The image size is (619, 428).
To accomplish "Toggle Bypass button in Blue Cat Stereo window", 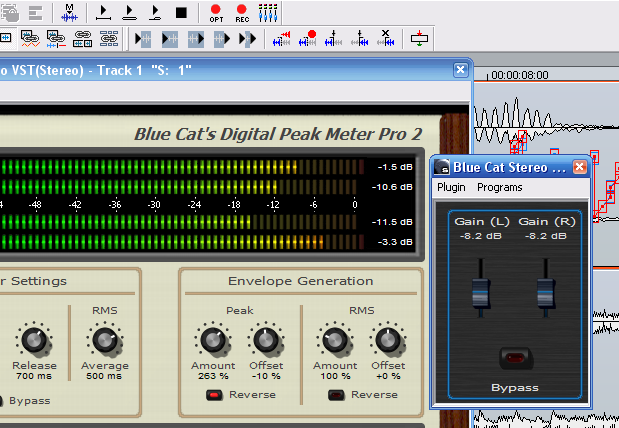I will [516, 359].
